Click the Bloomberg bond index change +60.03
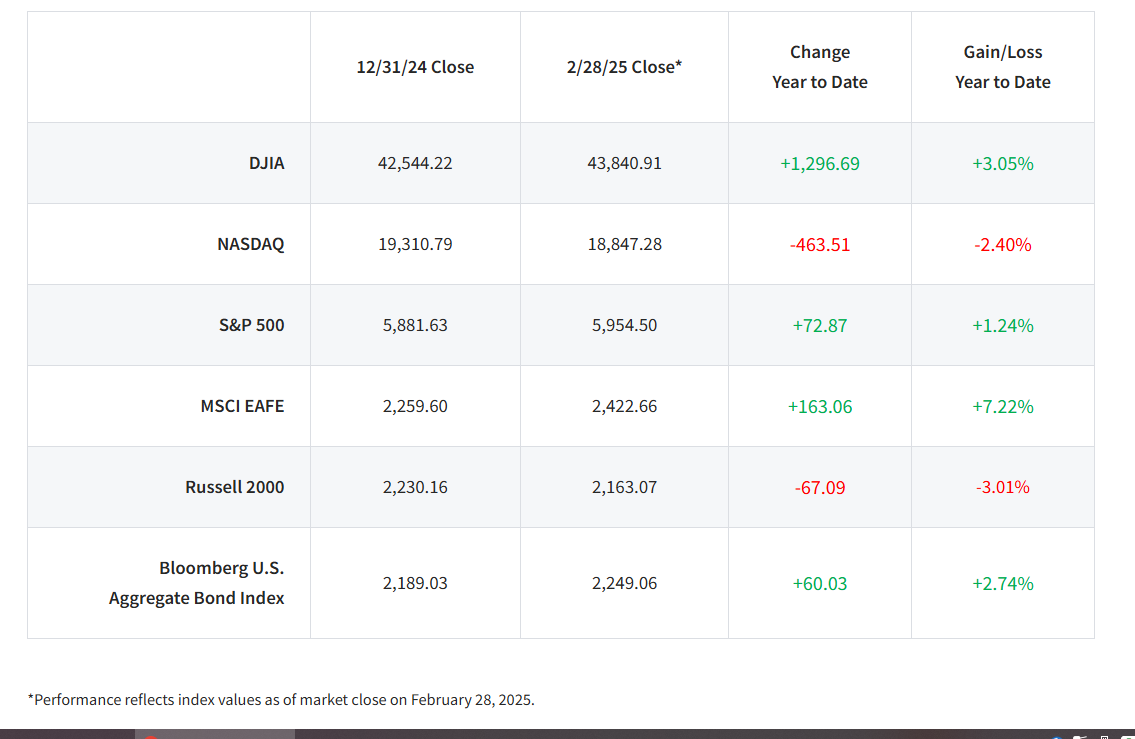This screenshot has height=739, width=1135. point(819,583)
